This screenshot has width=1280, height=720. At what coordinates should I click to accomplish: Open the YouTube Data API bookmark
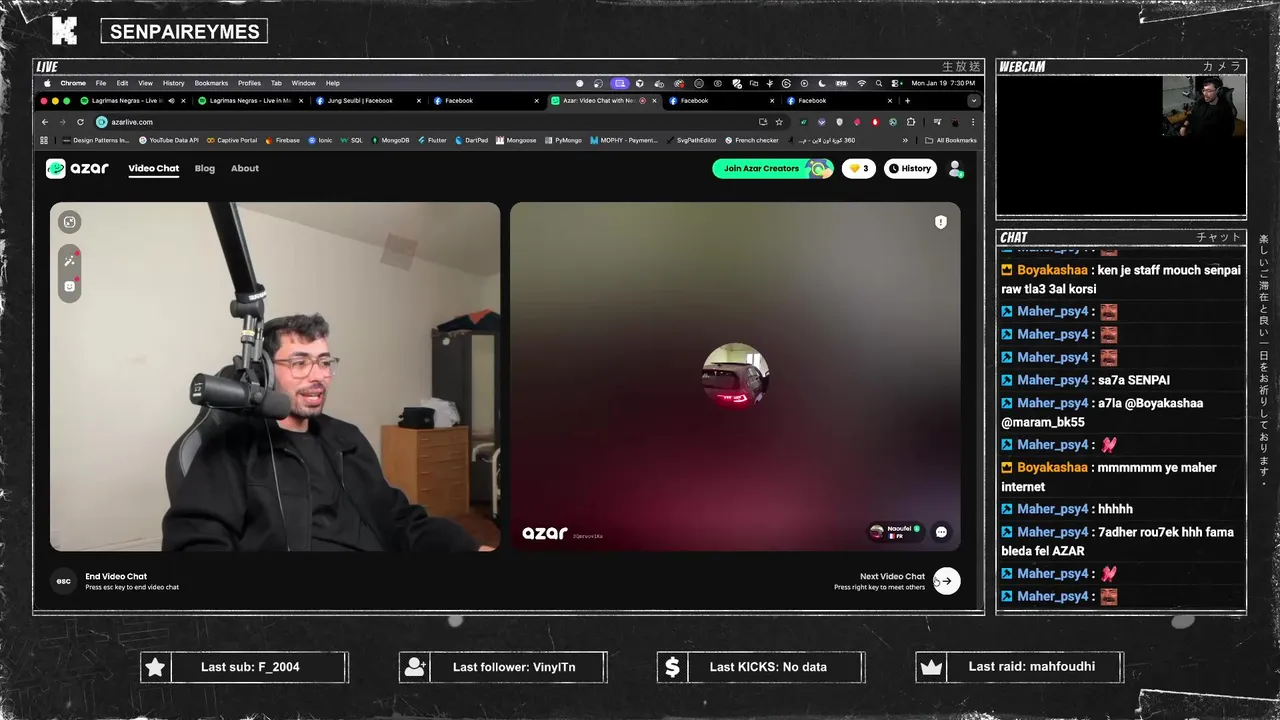tap(169, 140)
